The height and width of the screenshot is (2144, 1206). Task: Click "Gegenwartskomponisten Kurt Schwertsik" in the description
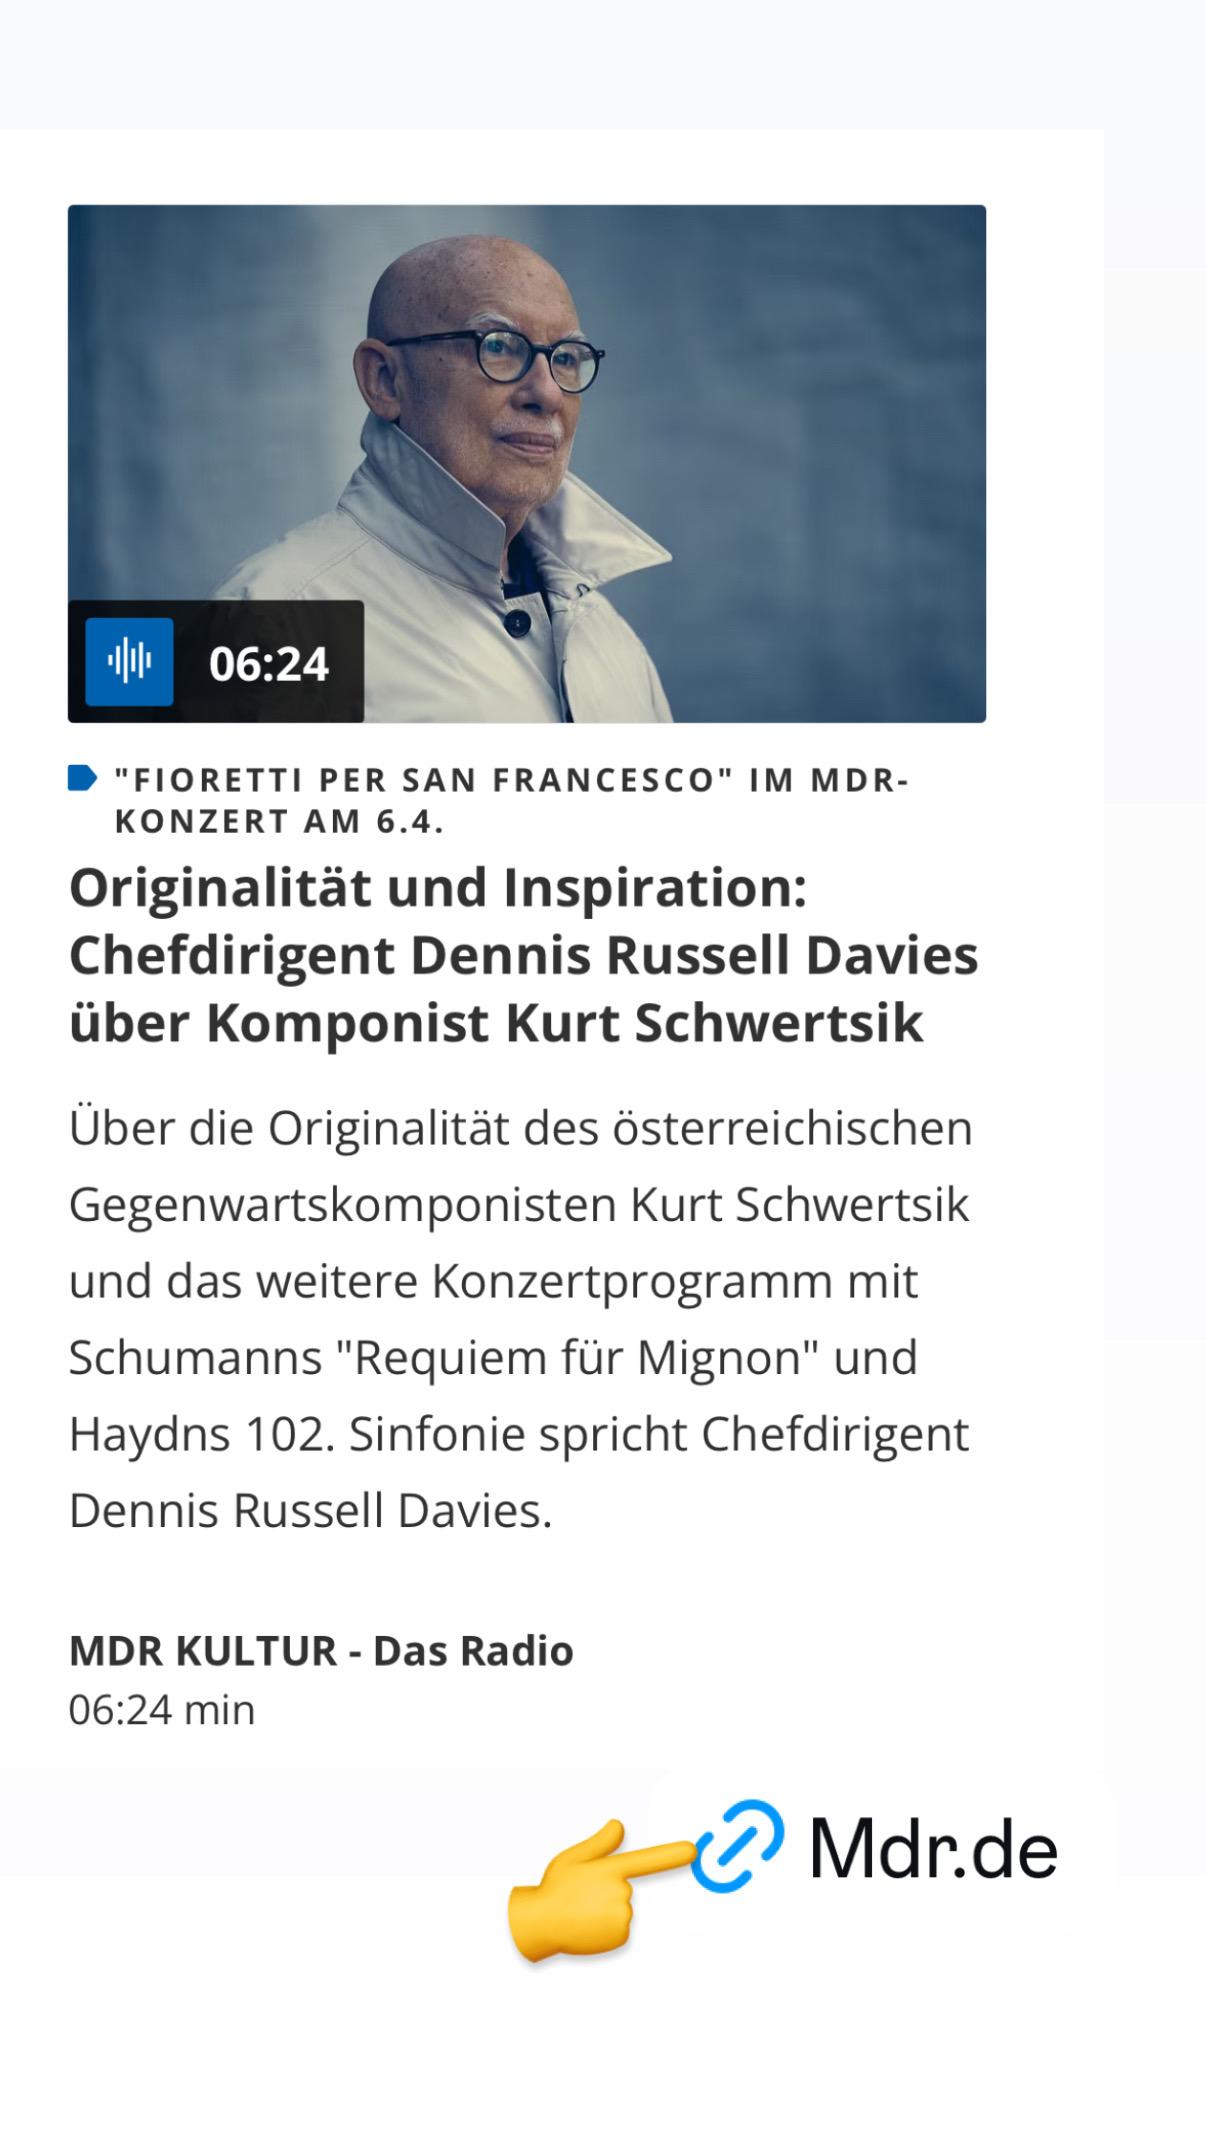pos(519,1205)
